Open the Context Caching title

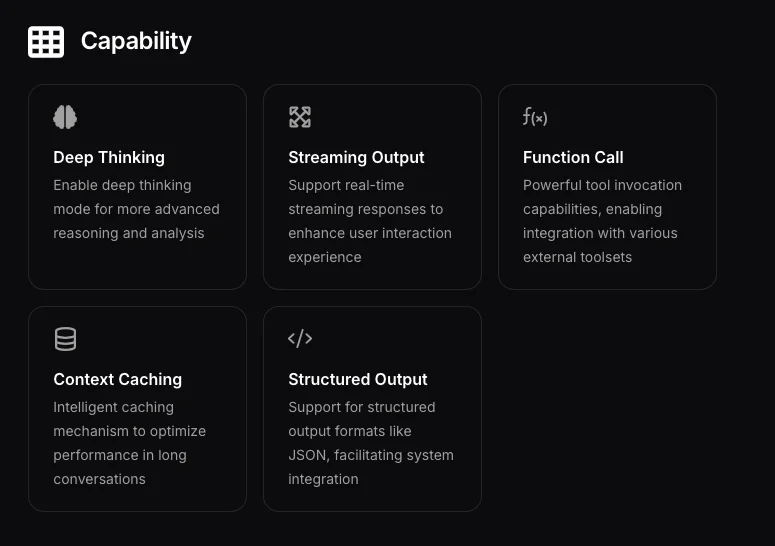[x=118, y=379]
